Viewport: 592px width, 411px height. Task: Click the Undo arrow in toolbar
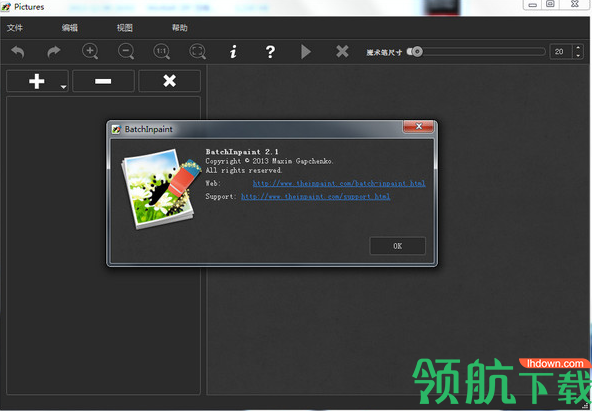coord(17,52)
